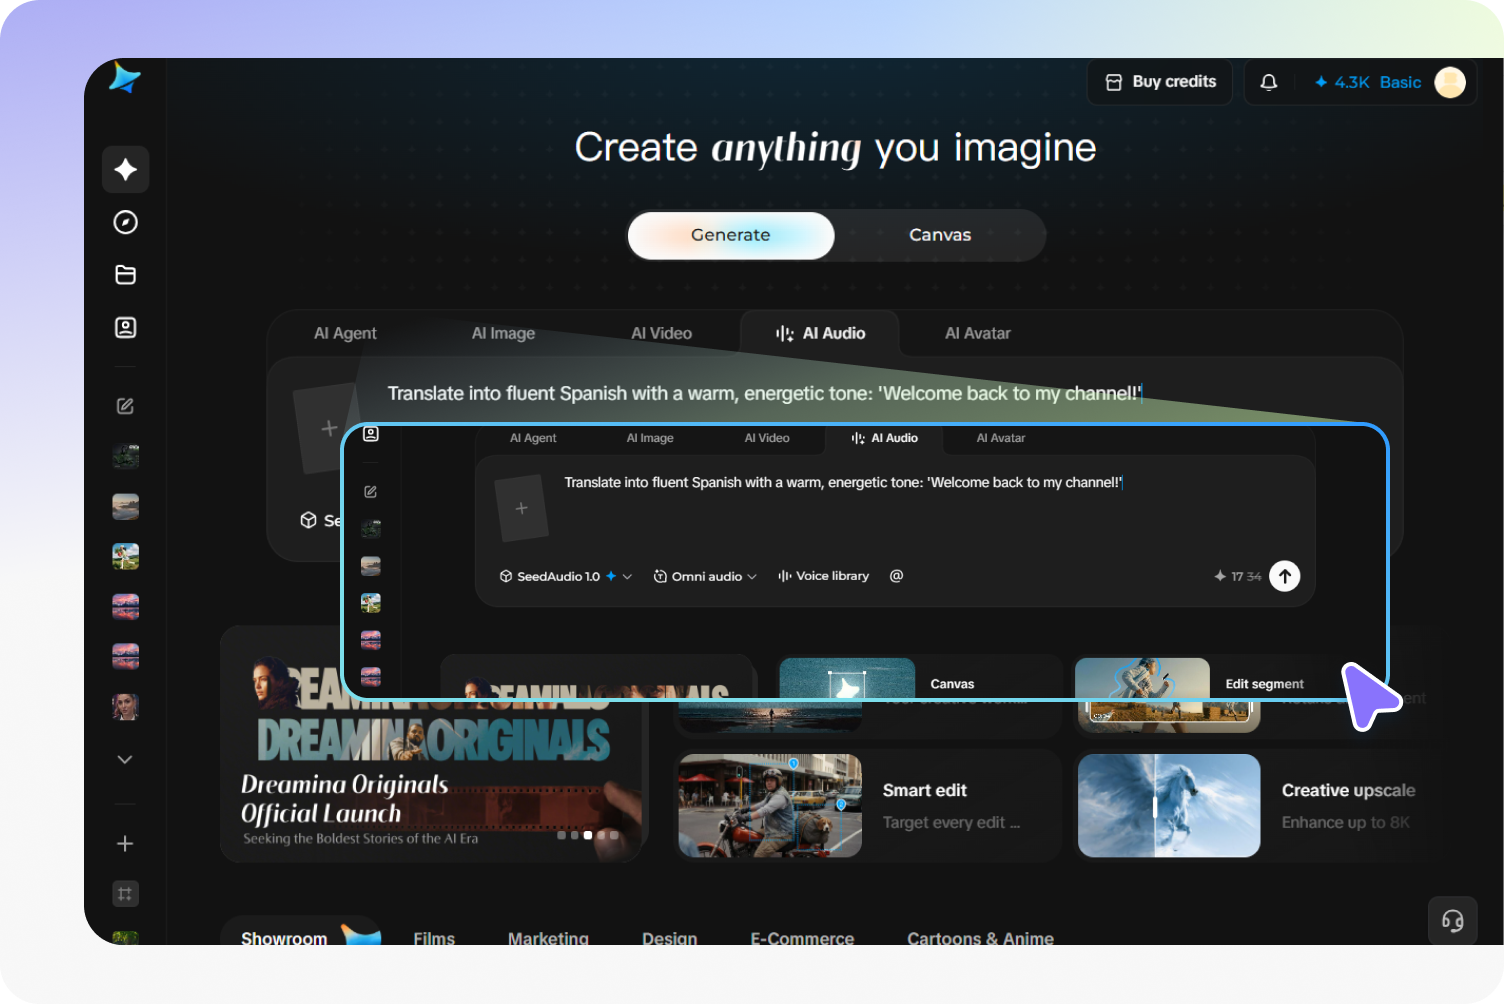Click the Buy credits button
The width and height of the screenshot is (1504, 1004).
tap(1160, 82)
